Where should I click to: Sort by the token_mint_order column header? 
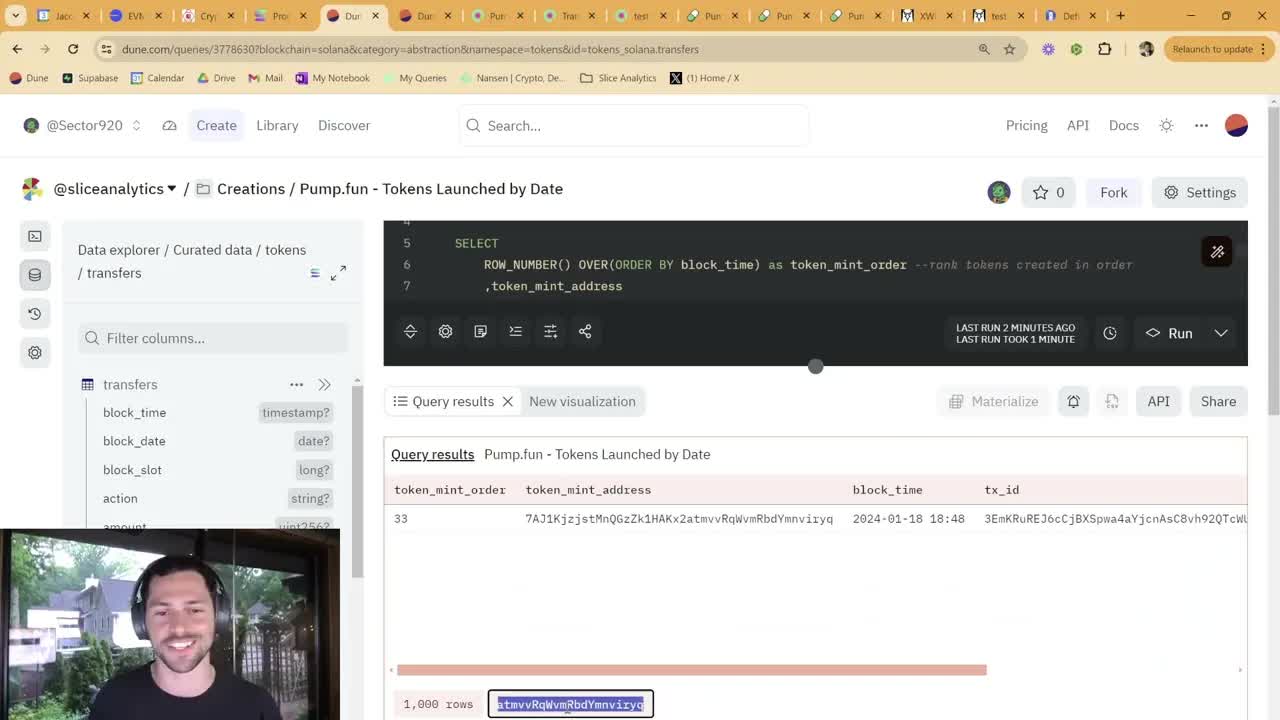pos(450,490)
